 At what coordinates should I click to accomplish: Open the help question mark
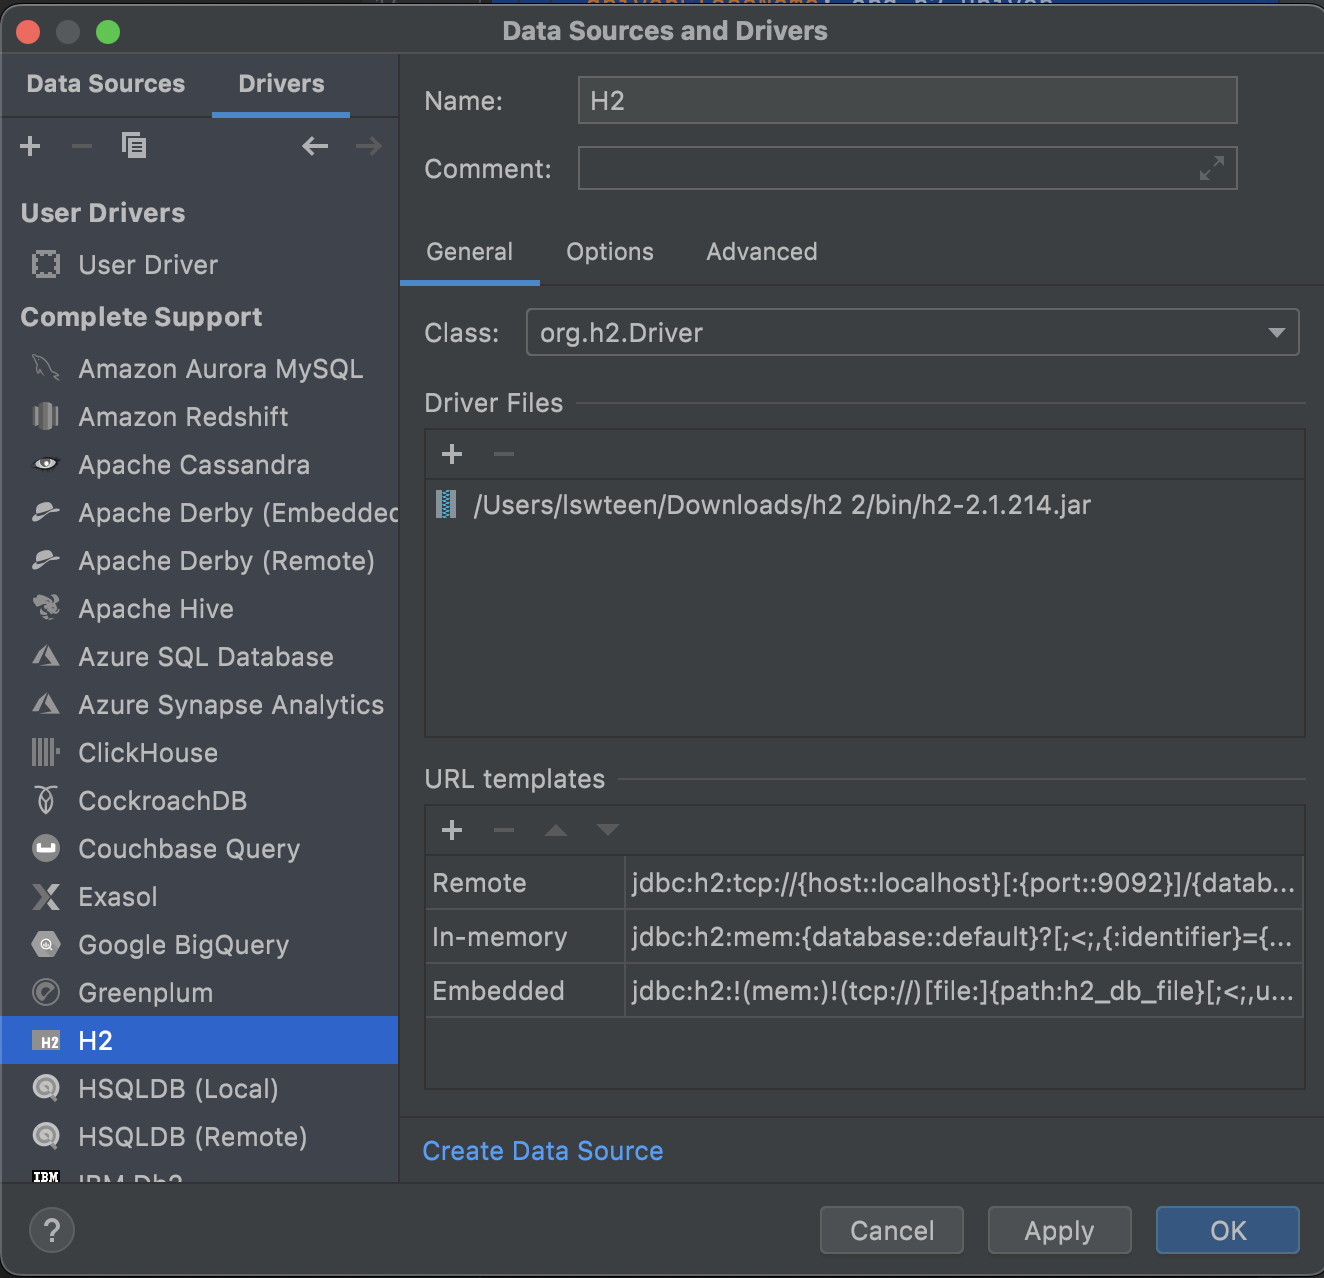point(52,1230)
